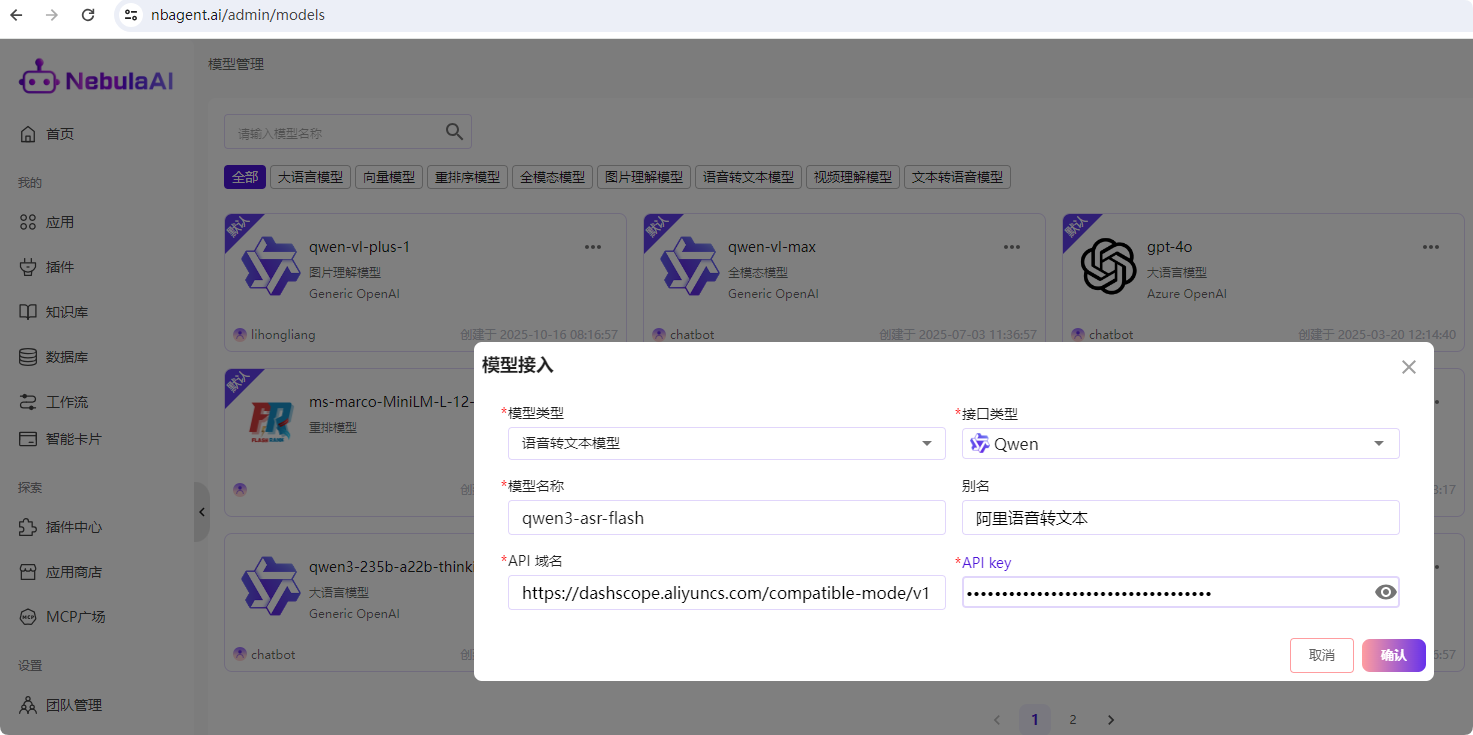Open 数据库 database section

coord(66,357)
